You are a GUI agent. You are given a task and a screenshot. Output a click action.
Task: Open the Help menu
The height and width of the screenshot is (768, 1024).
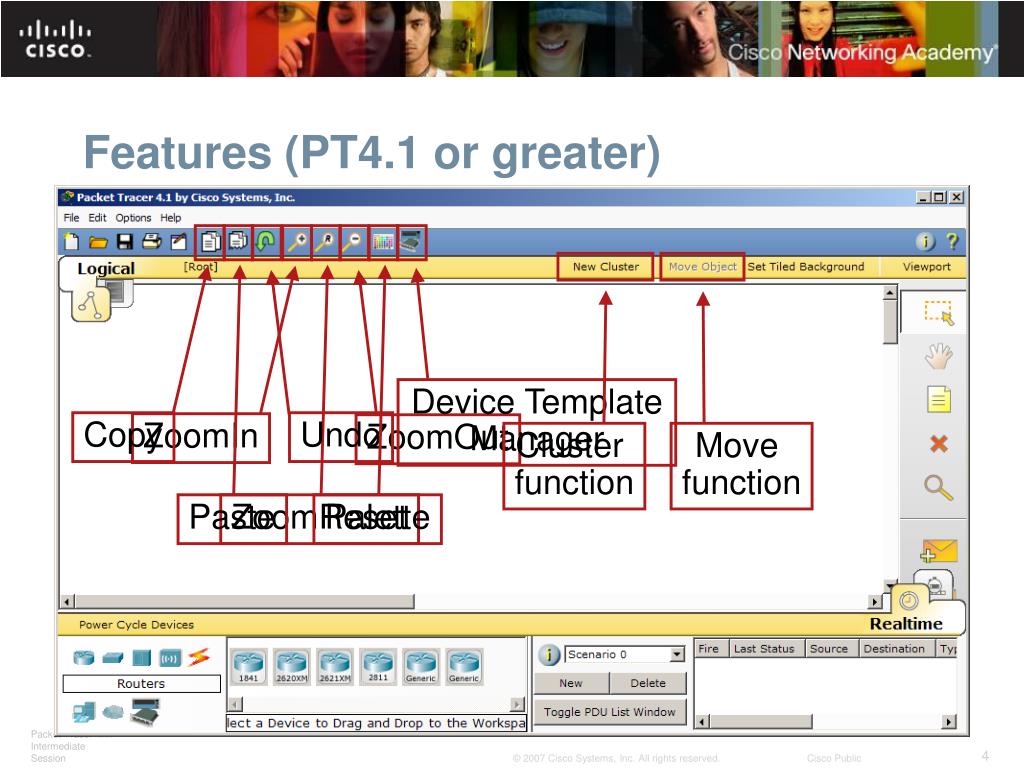click(x=171, y=217)
